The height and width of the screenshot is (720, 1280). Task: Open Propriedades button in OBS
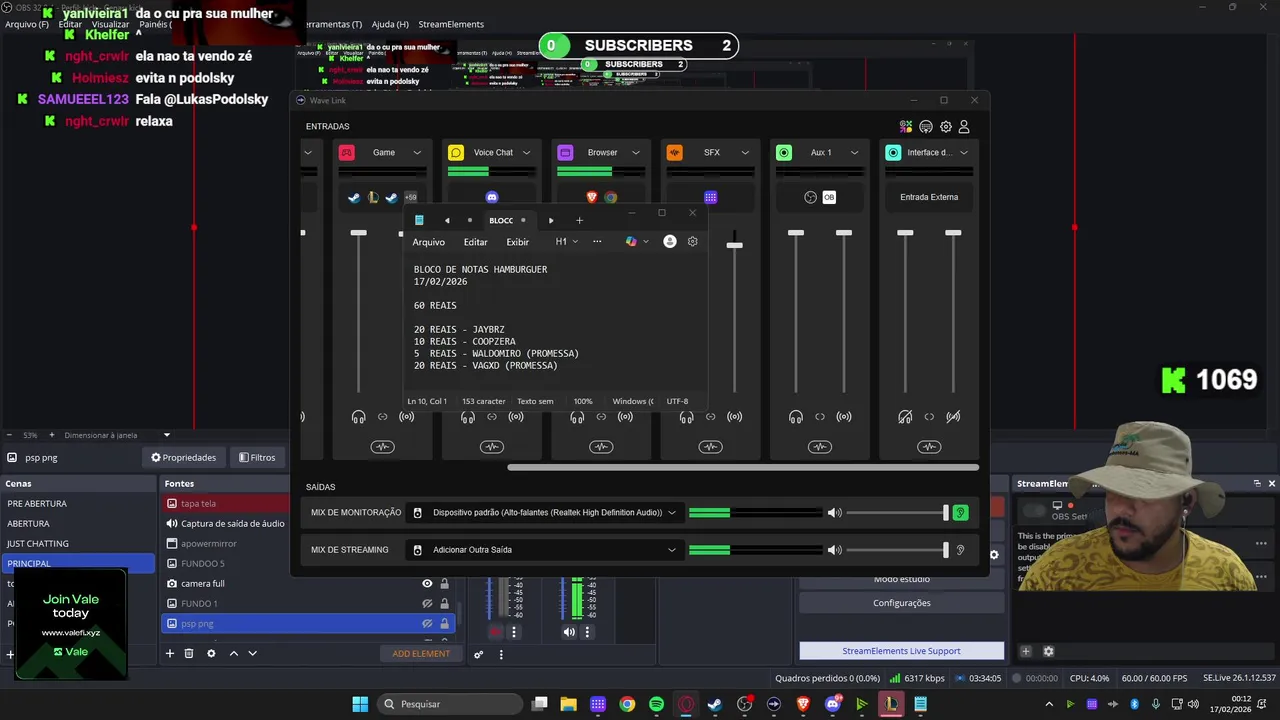point(183,457)
